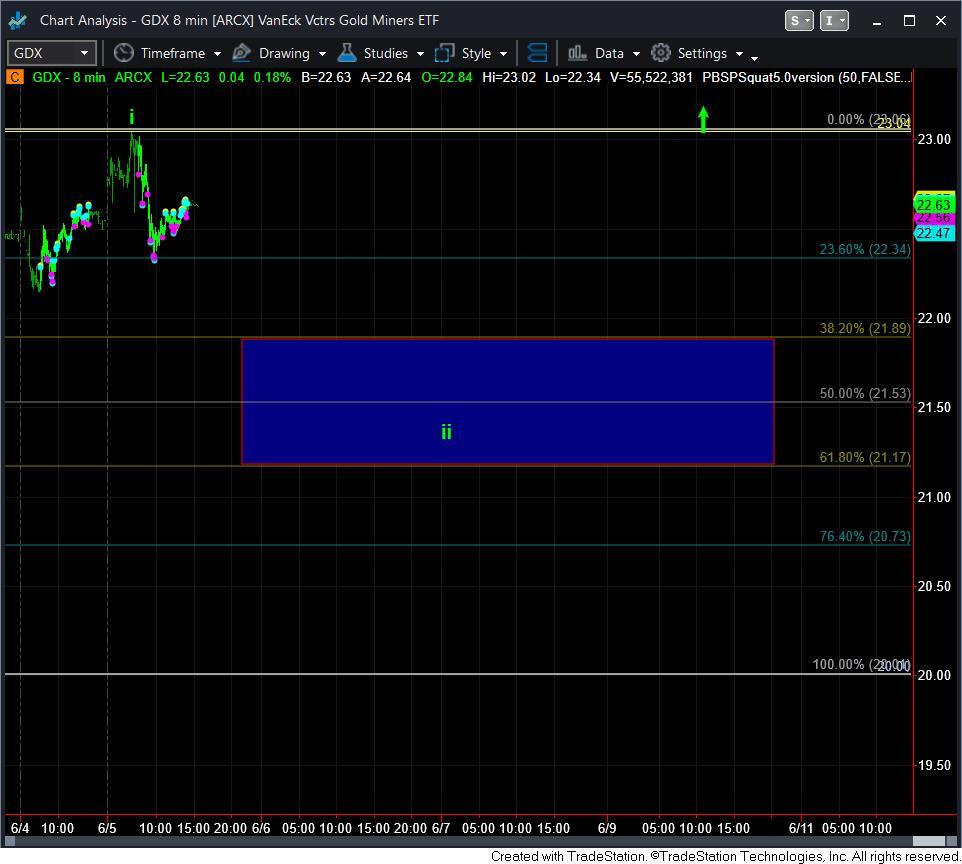Select the wave i label on chart

click(131, 117)
